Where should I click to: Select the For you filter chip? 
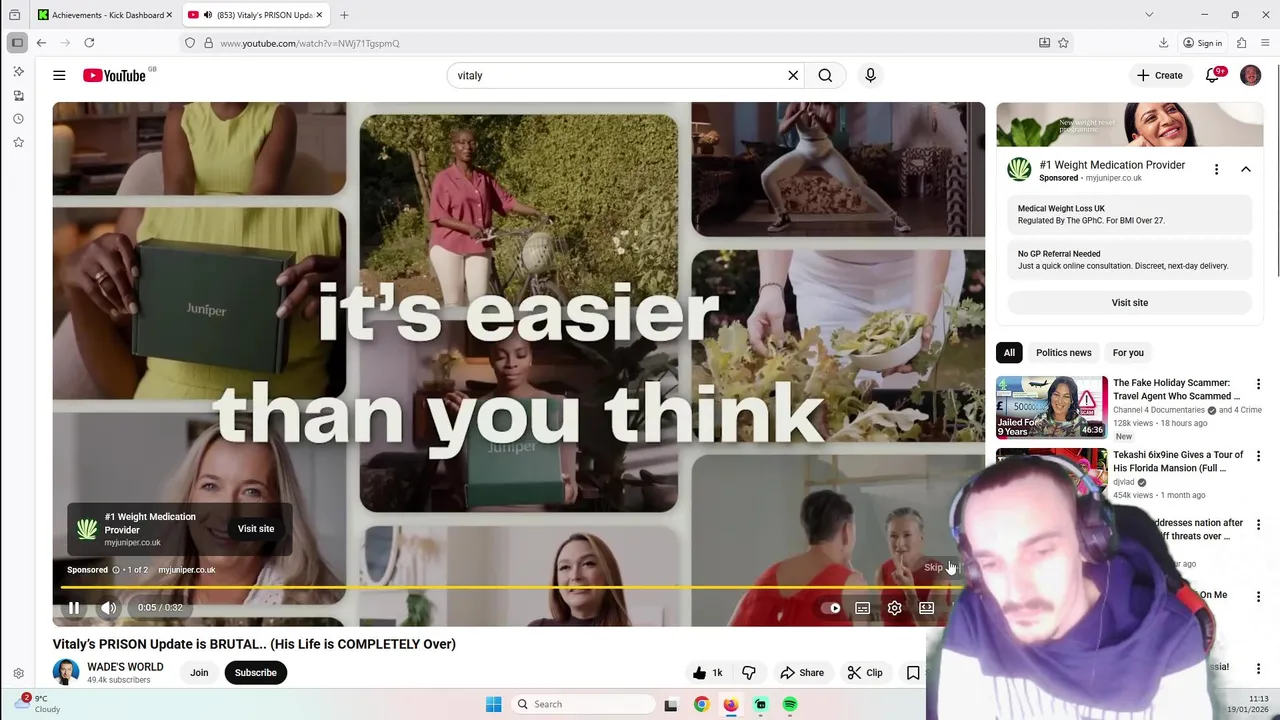pyautogui.click(x=1128, y=353)
